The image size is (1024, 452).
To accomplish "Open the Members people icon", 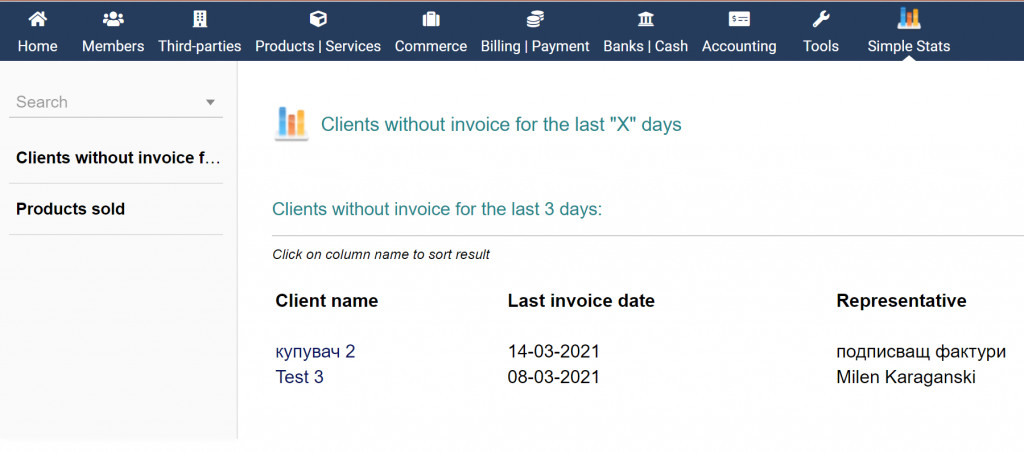I will pos(113,19).
